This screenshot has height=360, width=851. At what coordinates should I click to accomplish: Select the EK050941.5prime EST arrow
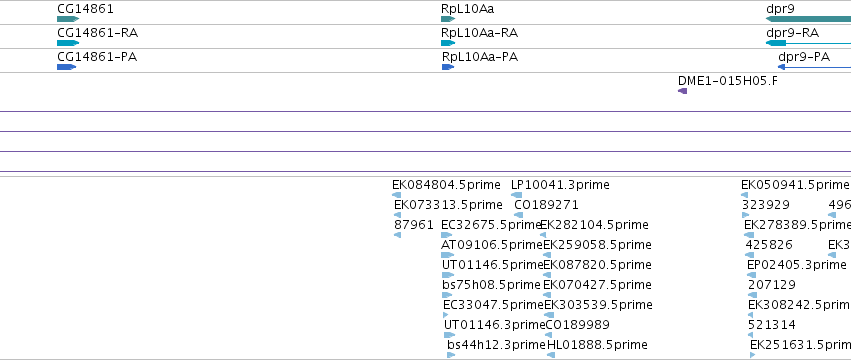(x=744, y=195)
